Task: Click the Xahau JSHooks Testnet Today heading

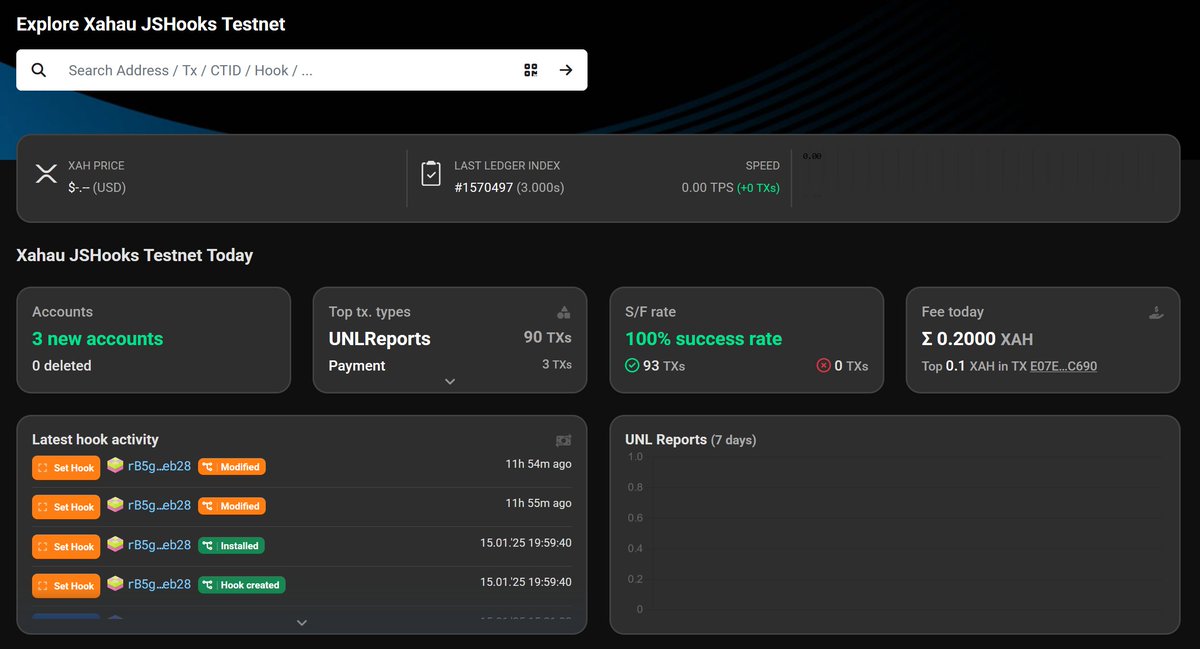Action: tap(134, 255)
